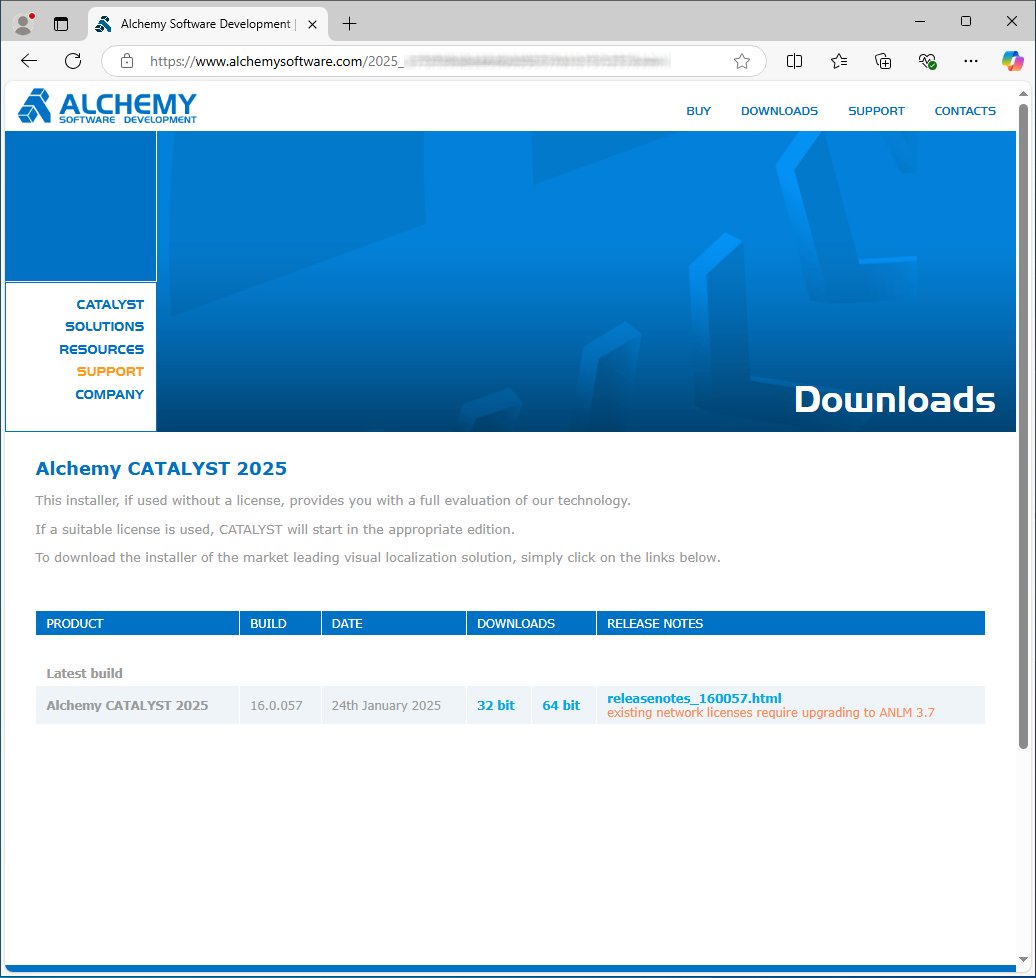1036x978 pixels.
Task: Open the browser profile avatar
Action: pos(24,24)
